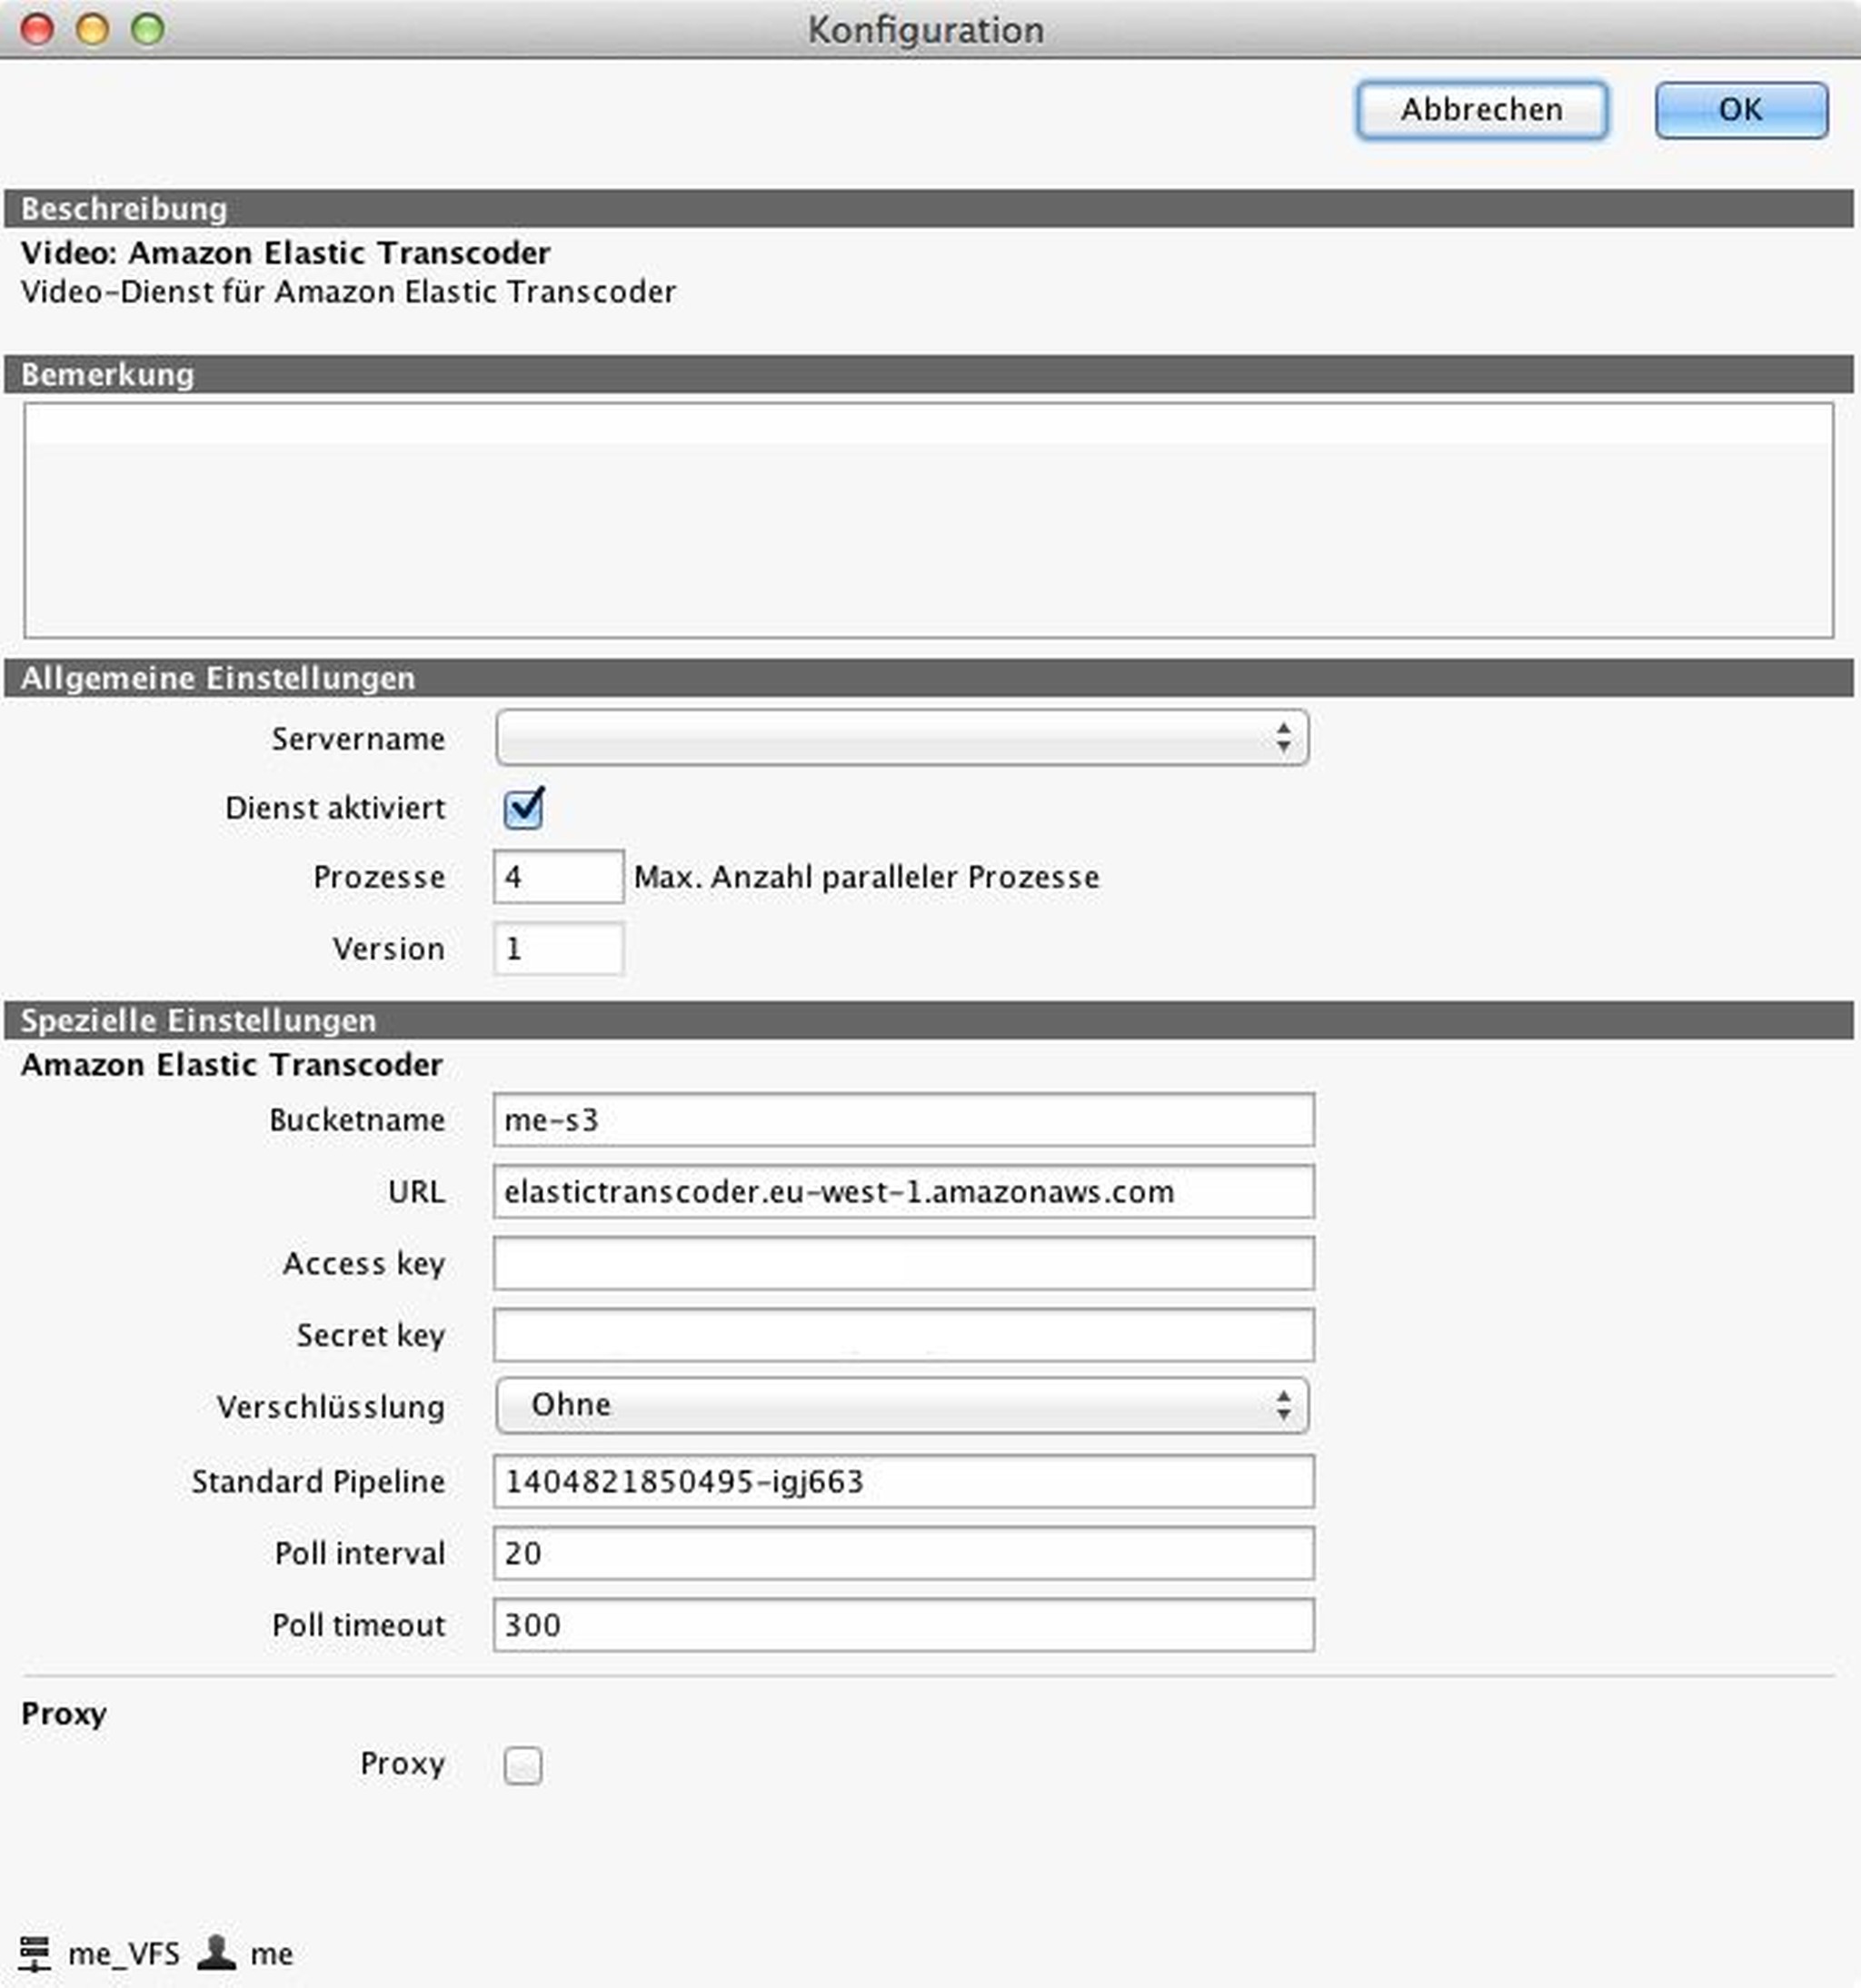Viewport: 1861px width, 1988px height.
Task: Click the yellow minimize window button
Action: (93, 29)
